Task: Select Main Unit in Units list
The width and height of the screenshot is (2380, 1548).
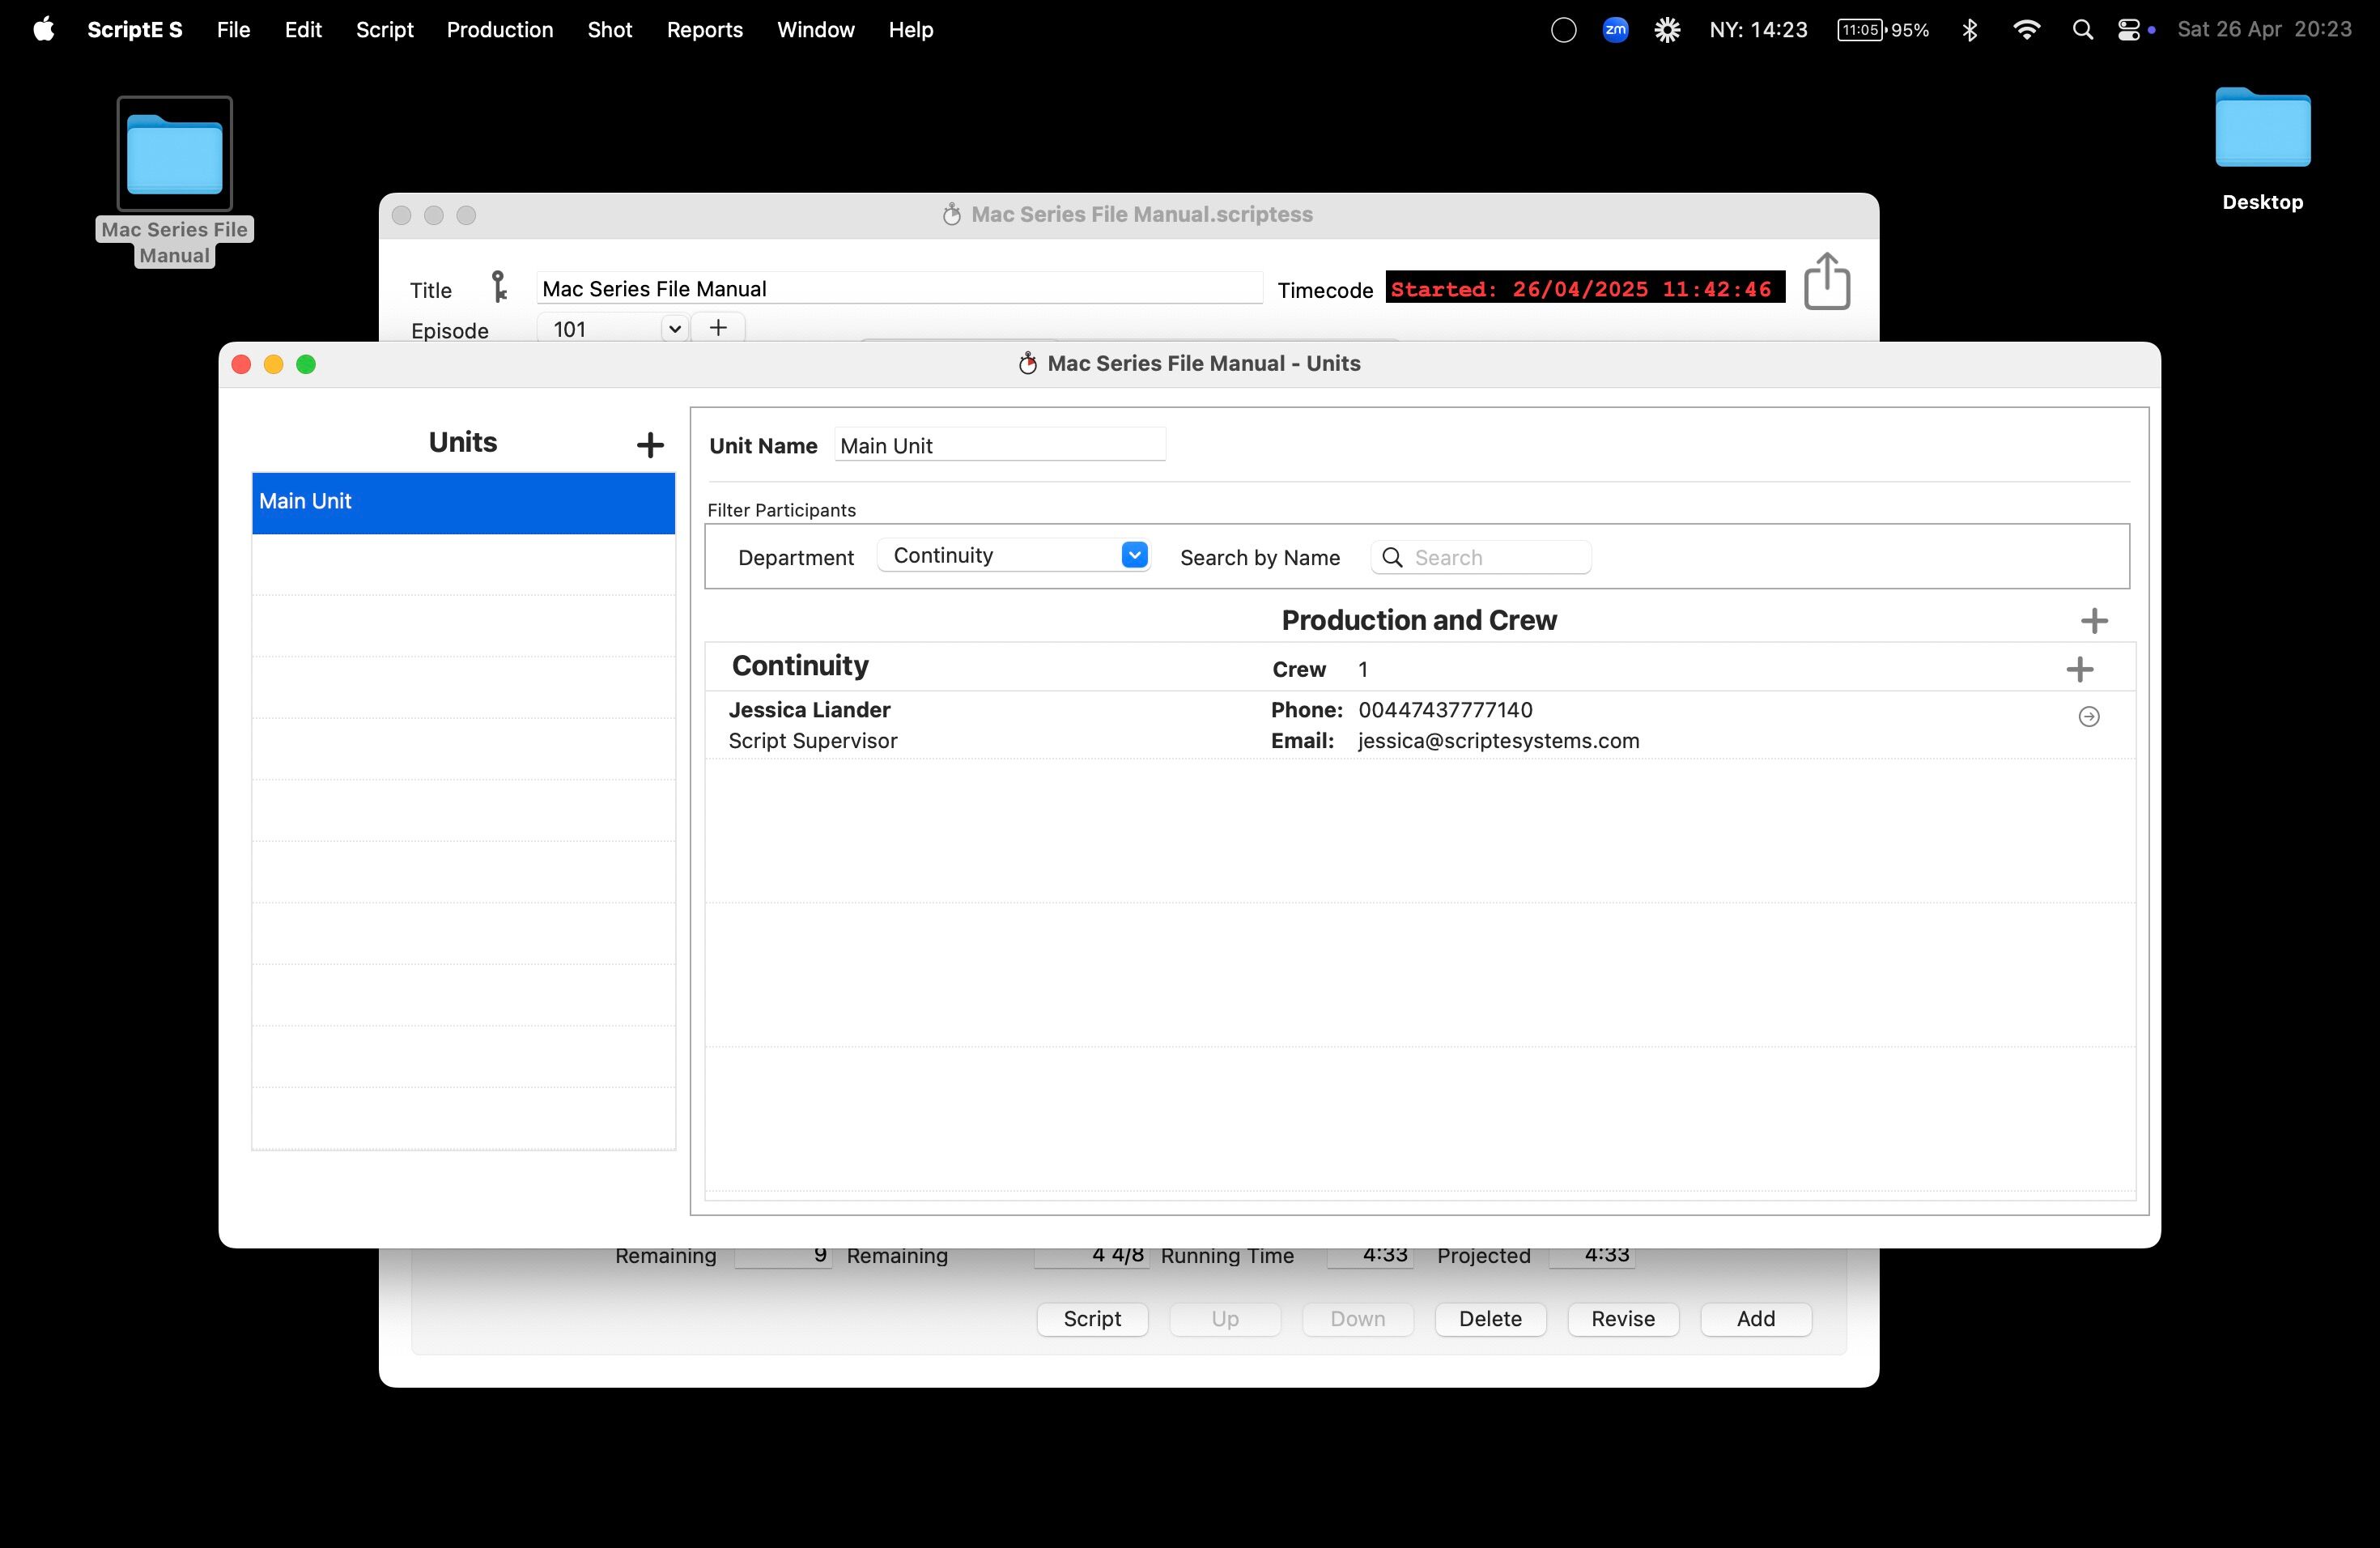Action: [463, 502]
